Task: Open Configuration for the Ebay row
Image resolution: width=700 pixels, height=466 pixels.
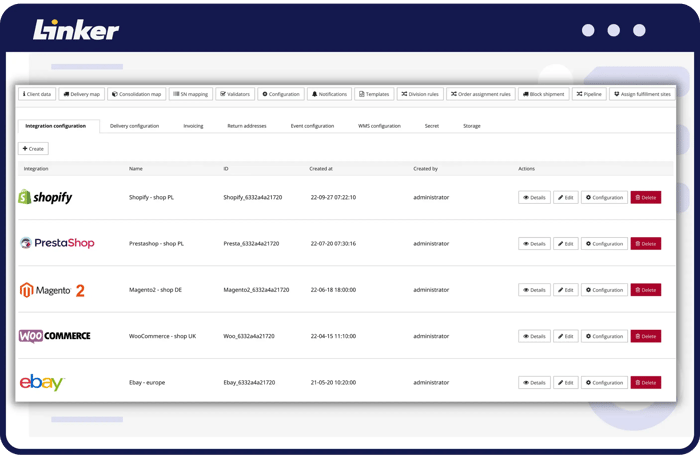Action: coord(604,383)
